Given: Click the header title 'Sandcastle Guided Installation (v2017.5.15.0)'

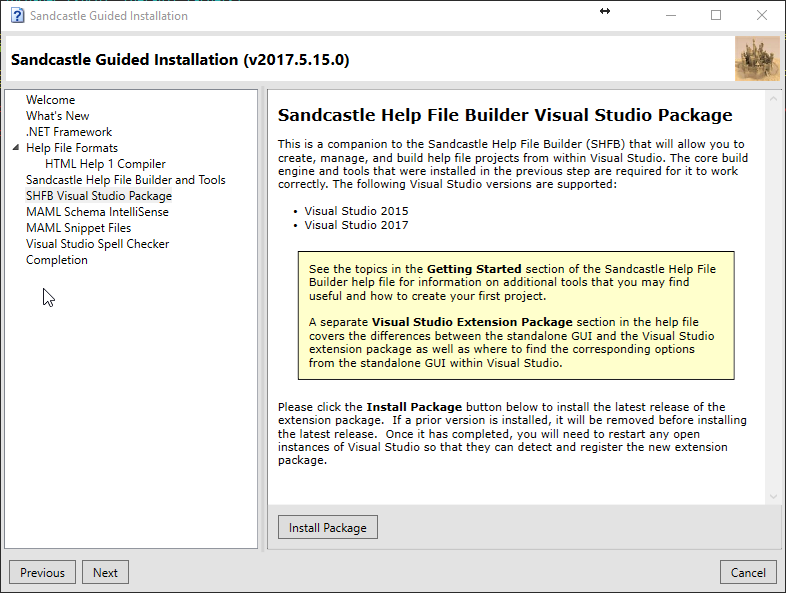Looking at the screenshot, I should point(180,60).
